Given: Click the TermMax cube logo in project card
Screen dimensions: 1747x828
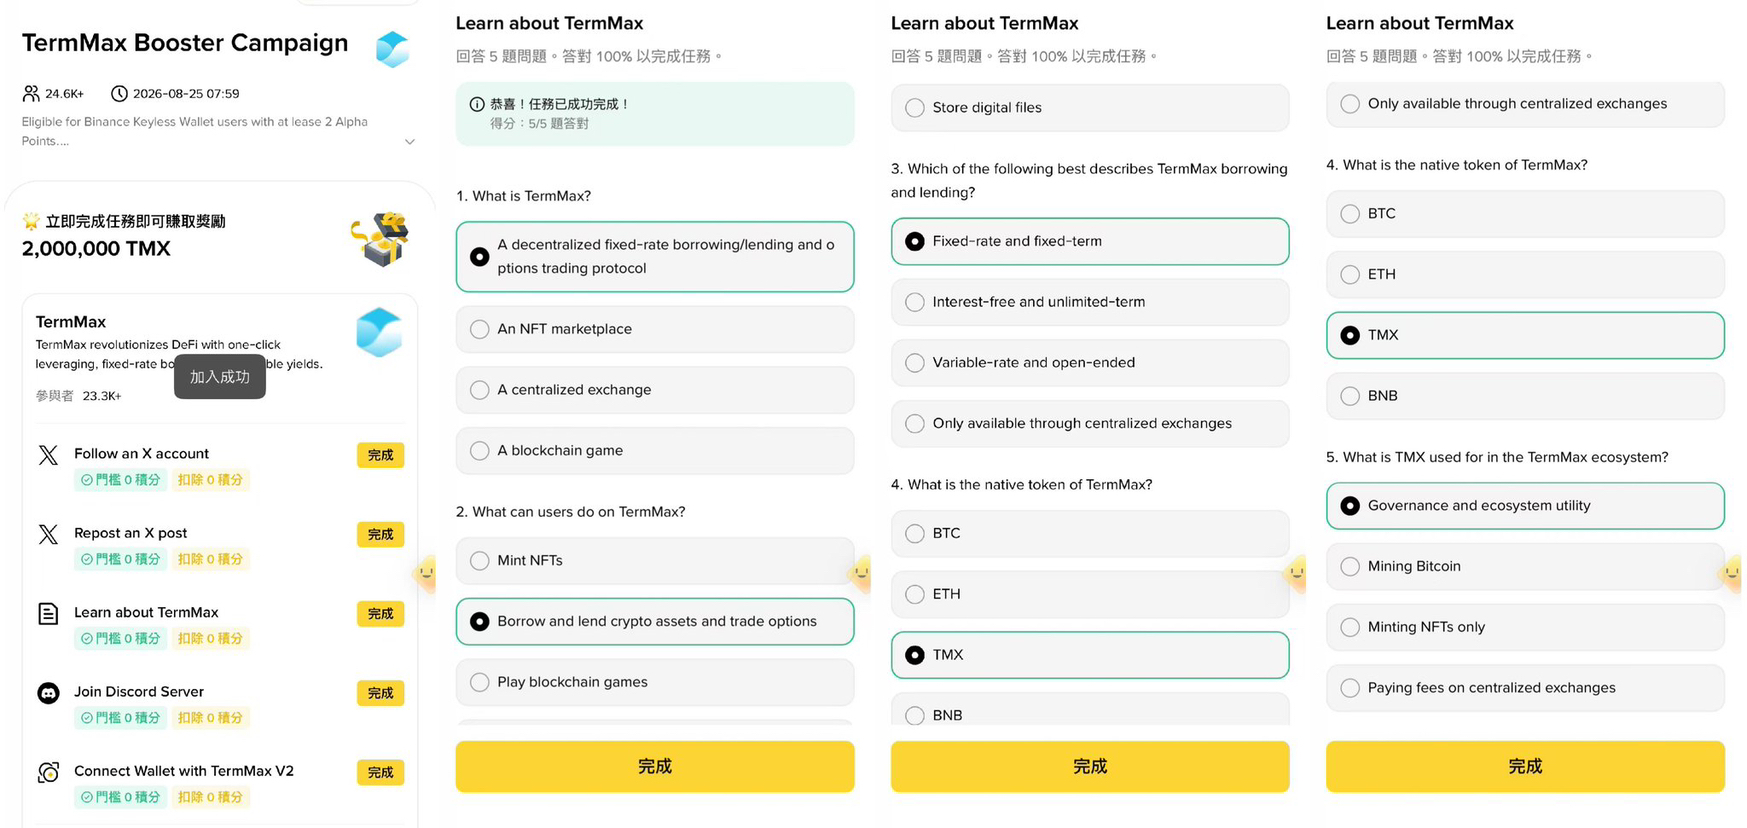Looking at the screenshot, I should [x=379, y=333].
